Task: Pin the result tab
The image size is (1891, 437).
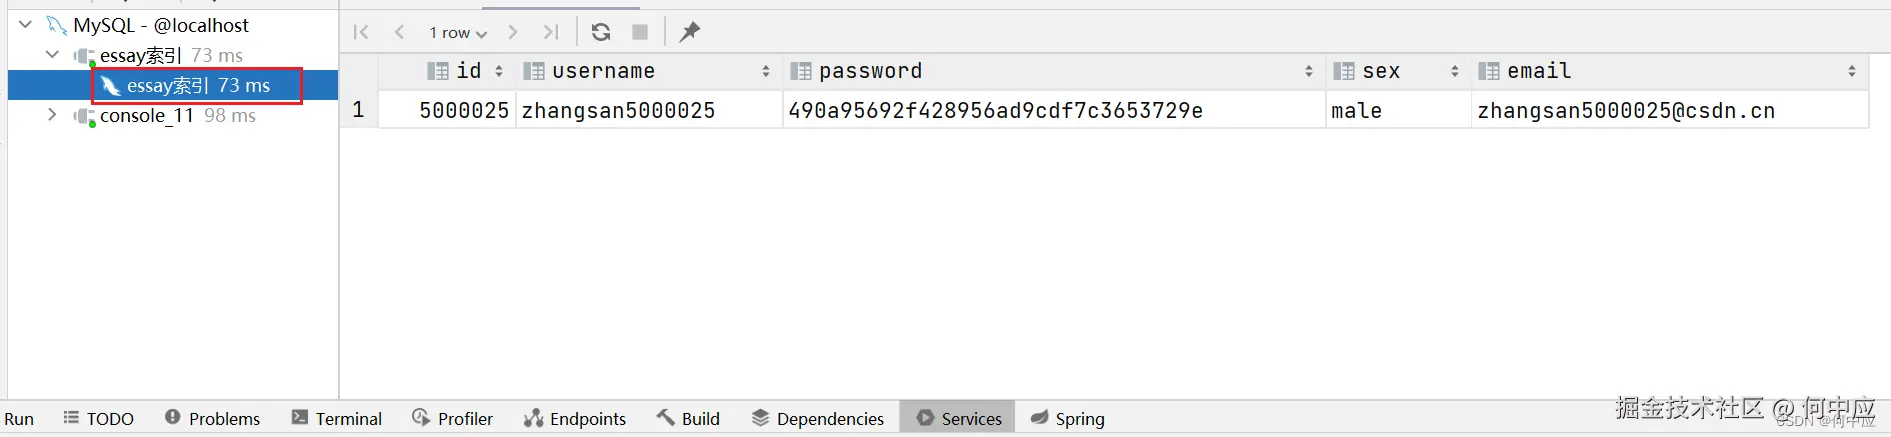Action: [x=689, y=32]
